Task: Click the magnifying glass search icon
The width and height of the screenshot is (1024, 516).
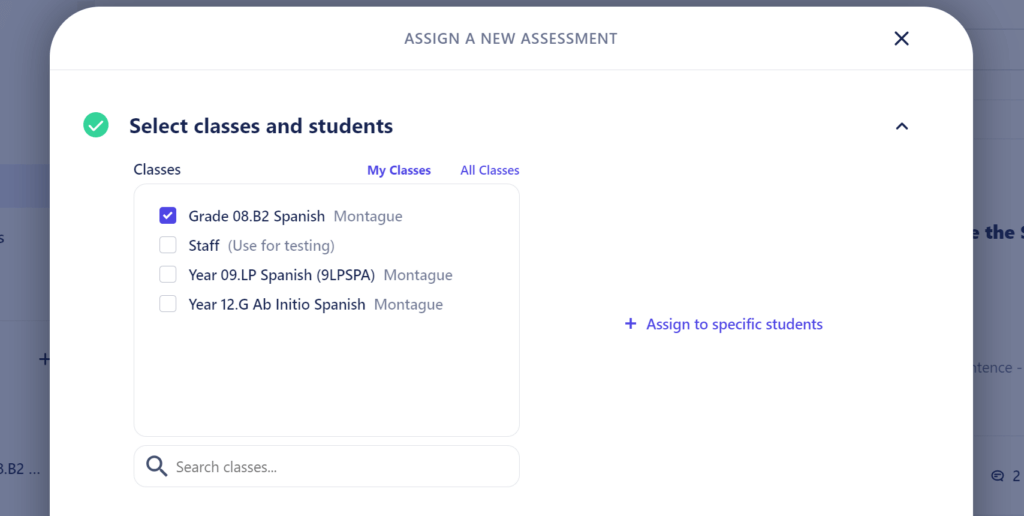Action: 157,466
